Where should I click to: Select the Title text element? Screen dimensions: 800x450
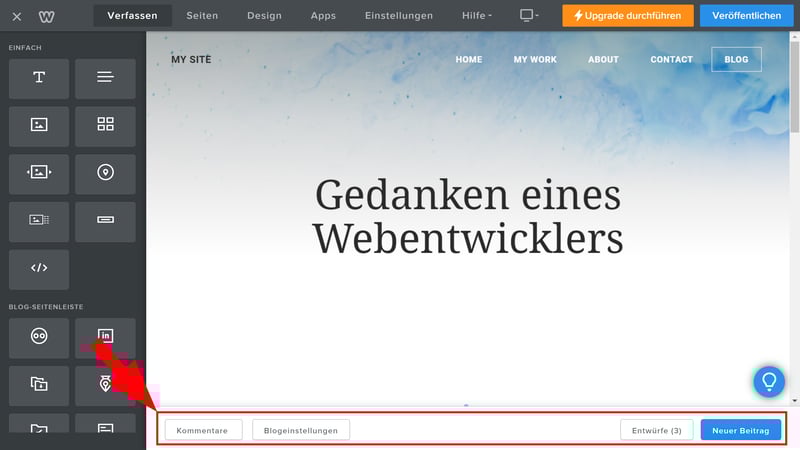[x=39, y=78]
